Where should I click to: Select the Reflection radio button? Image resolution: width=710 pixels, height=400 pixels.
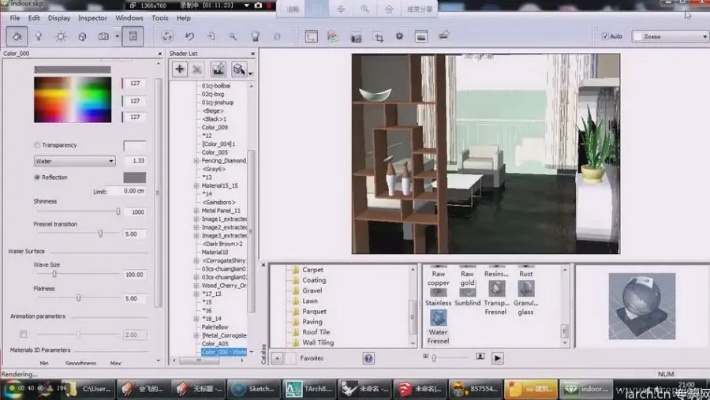coord(38,176)
